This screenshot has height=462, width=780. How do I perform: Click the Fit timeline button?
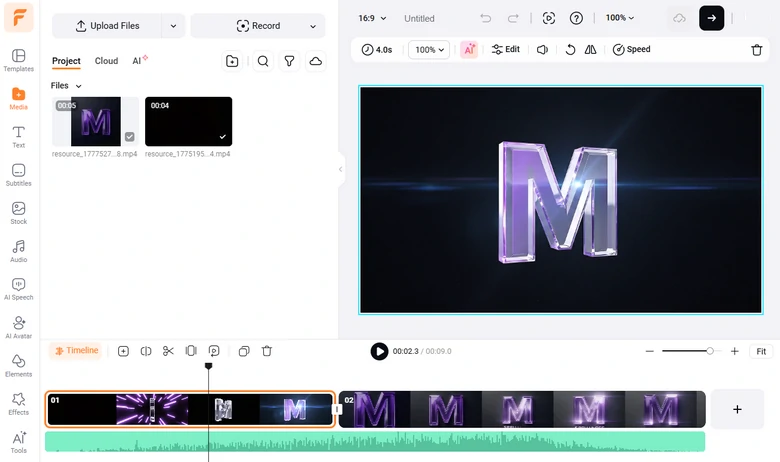(761, 351)
